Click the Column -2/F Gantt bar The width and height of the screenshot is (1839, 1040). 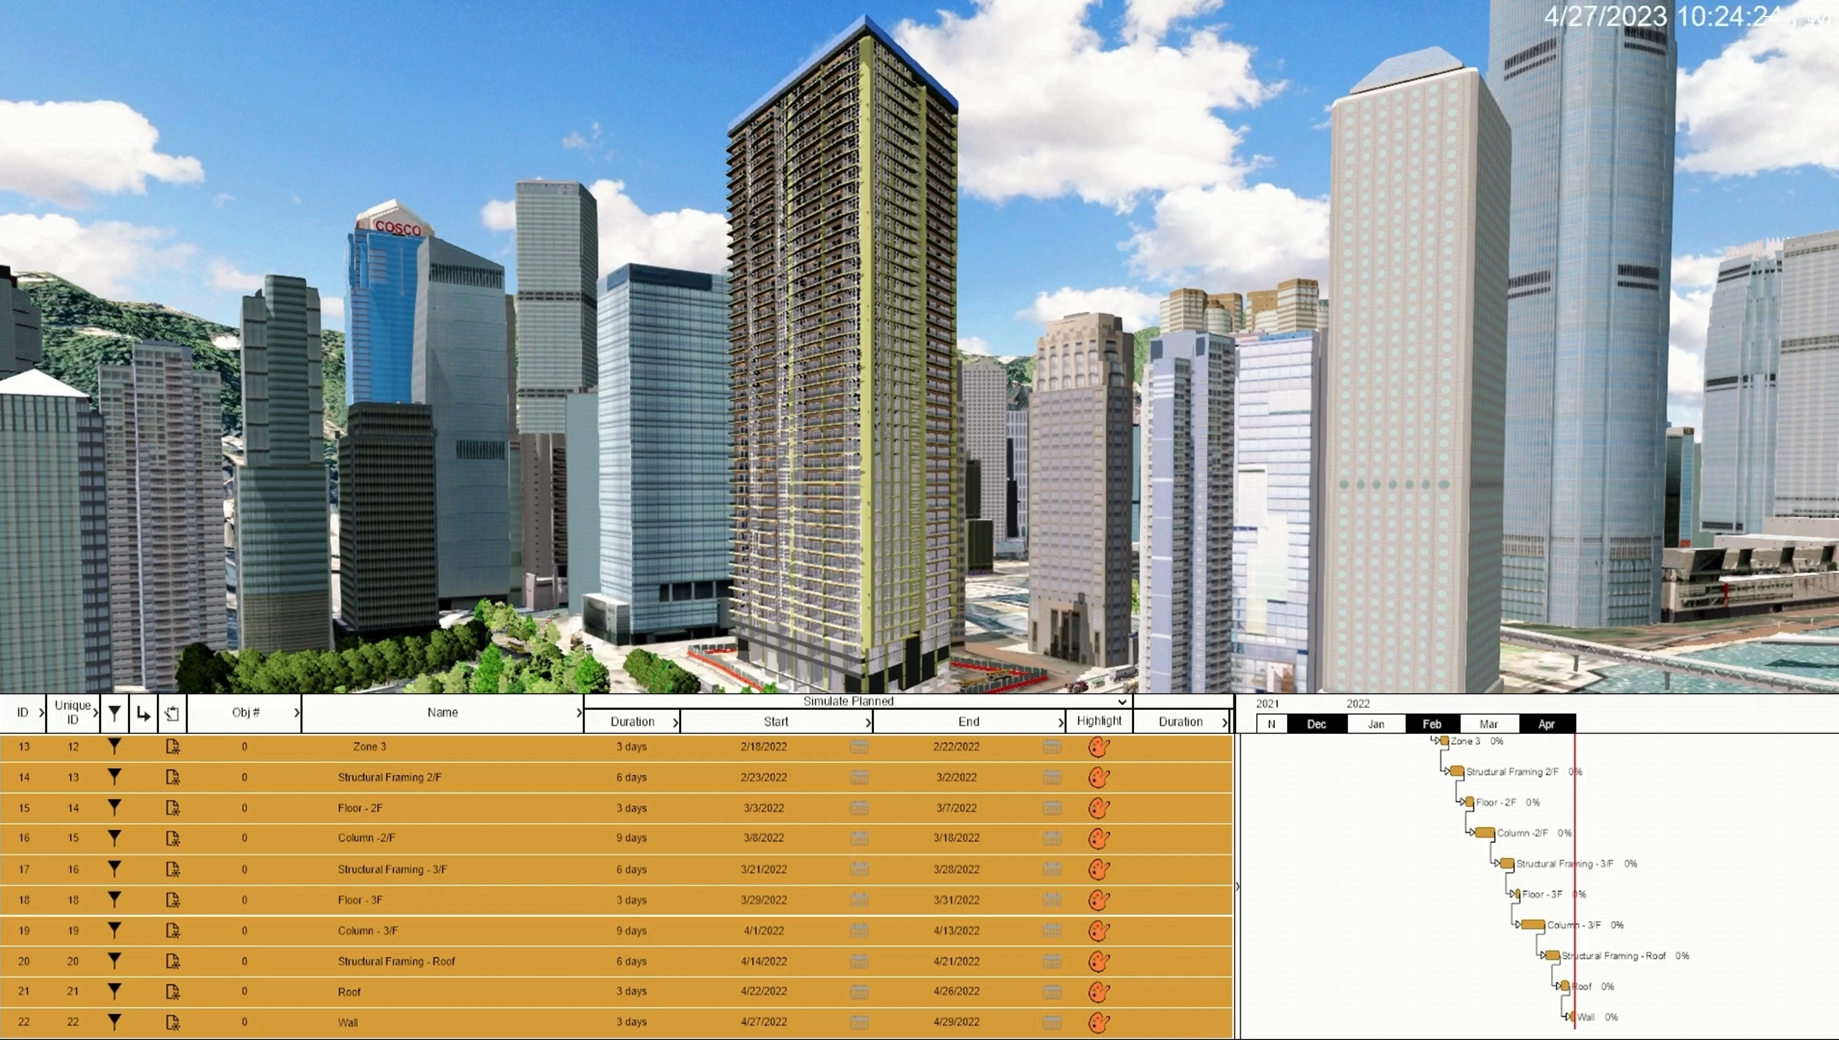[1485, 833]
